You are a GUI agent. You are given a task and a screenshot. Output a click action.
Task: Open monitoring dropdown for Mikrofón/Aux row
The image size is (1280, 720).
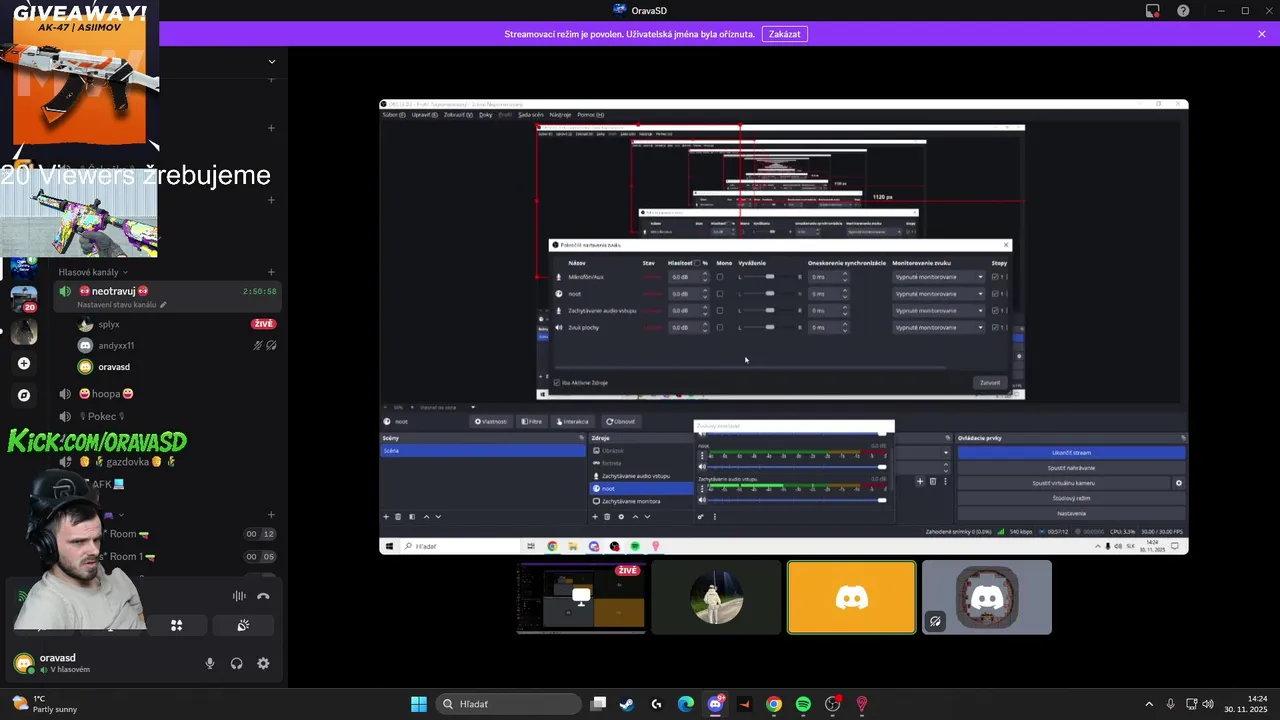(x=938, y=277)
